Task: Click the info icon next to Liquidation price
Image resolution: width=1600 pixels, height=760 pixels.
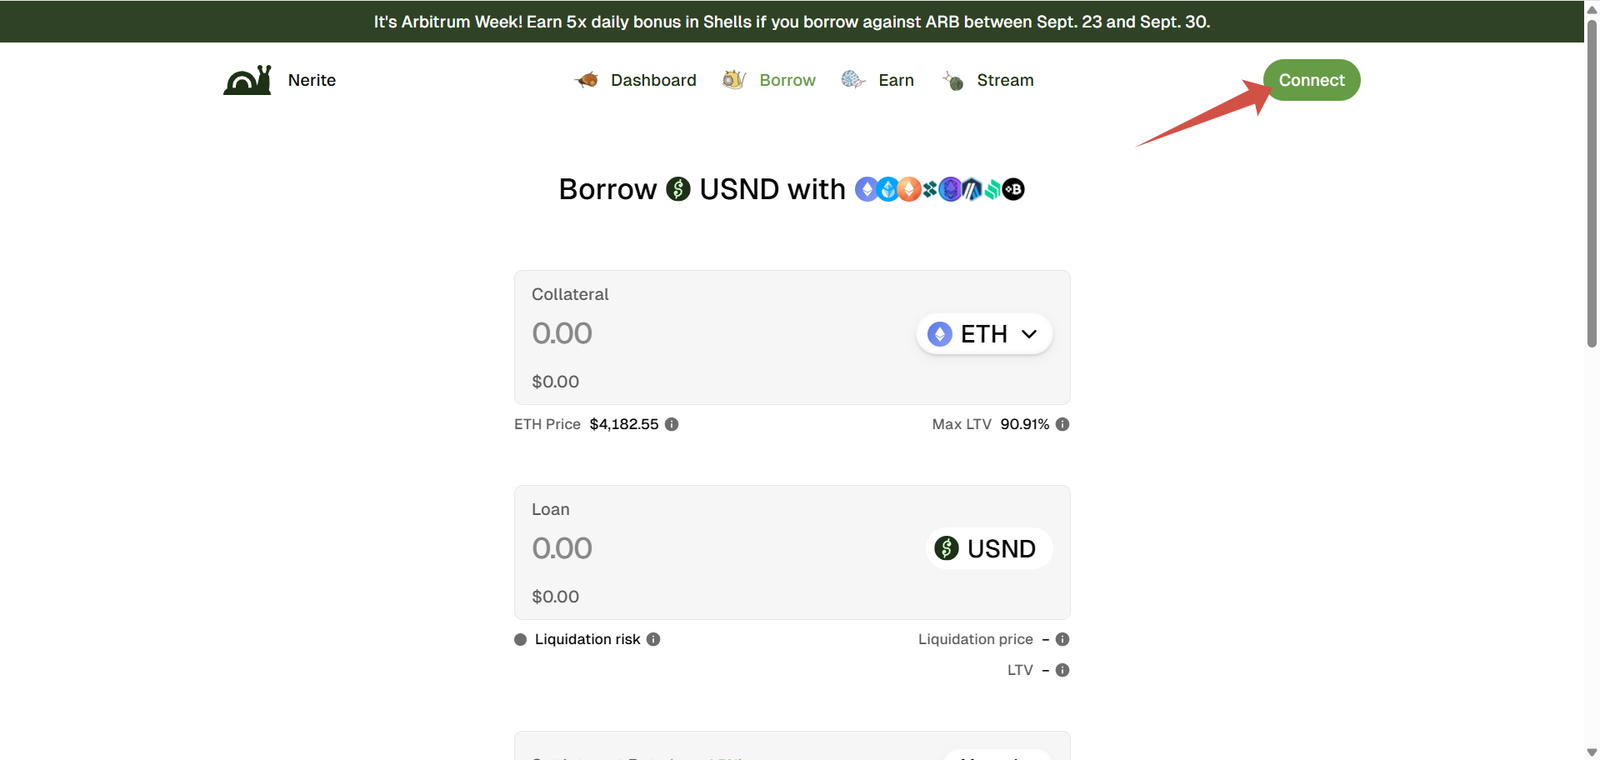Action: 1062,639
